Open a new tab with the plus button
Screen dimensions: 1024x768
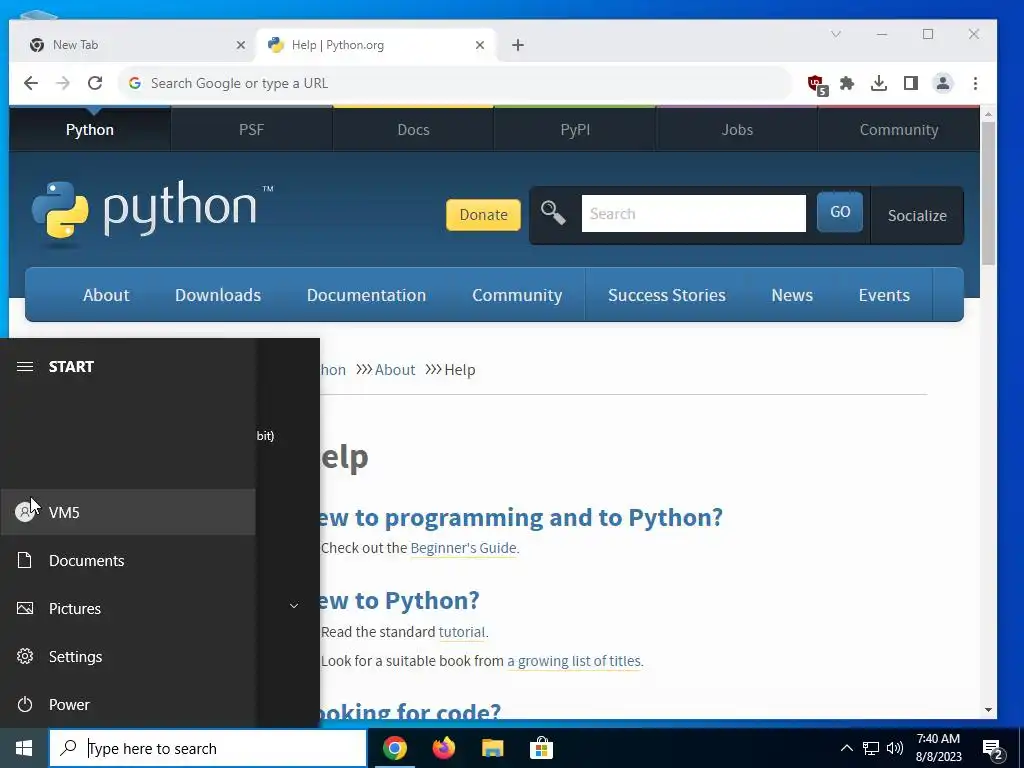tap(518, 45)
